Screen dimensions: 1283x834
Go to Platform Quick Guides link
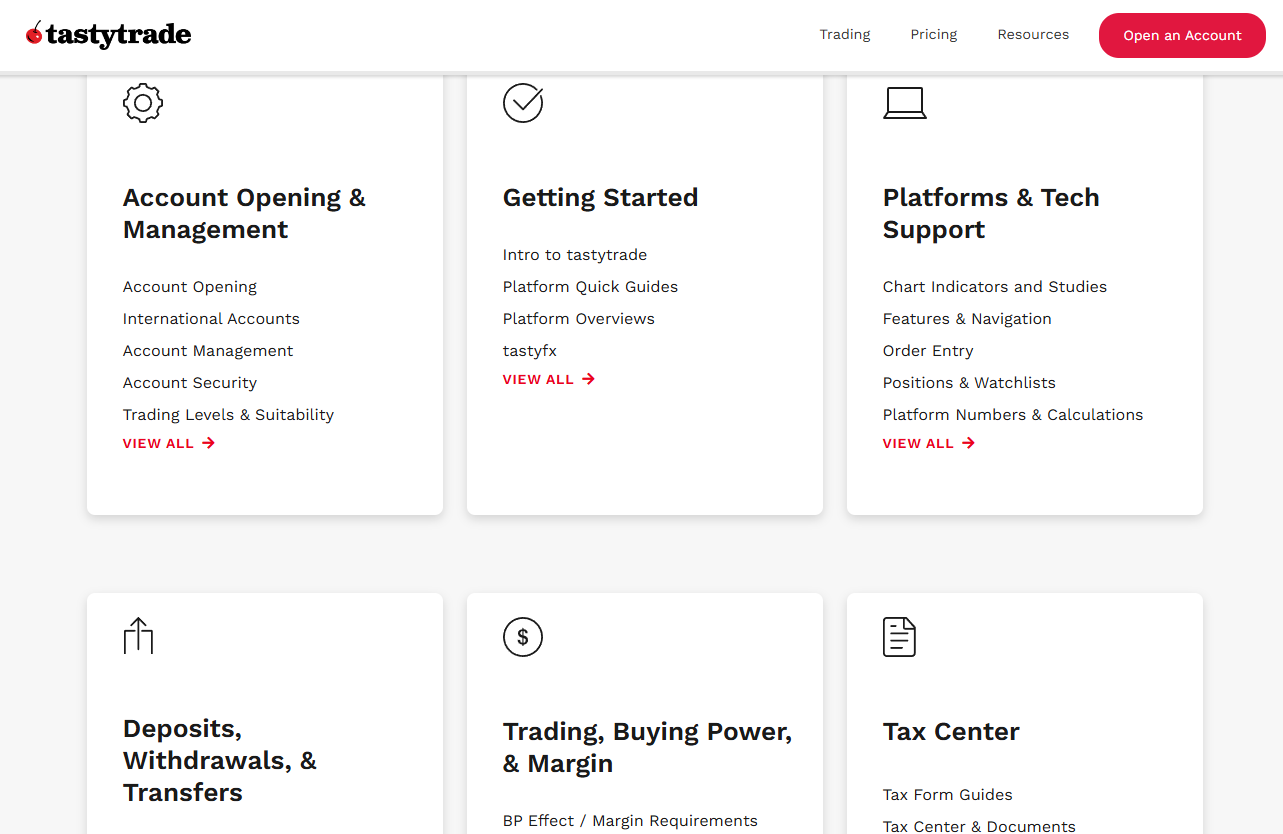[590, 287]
